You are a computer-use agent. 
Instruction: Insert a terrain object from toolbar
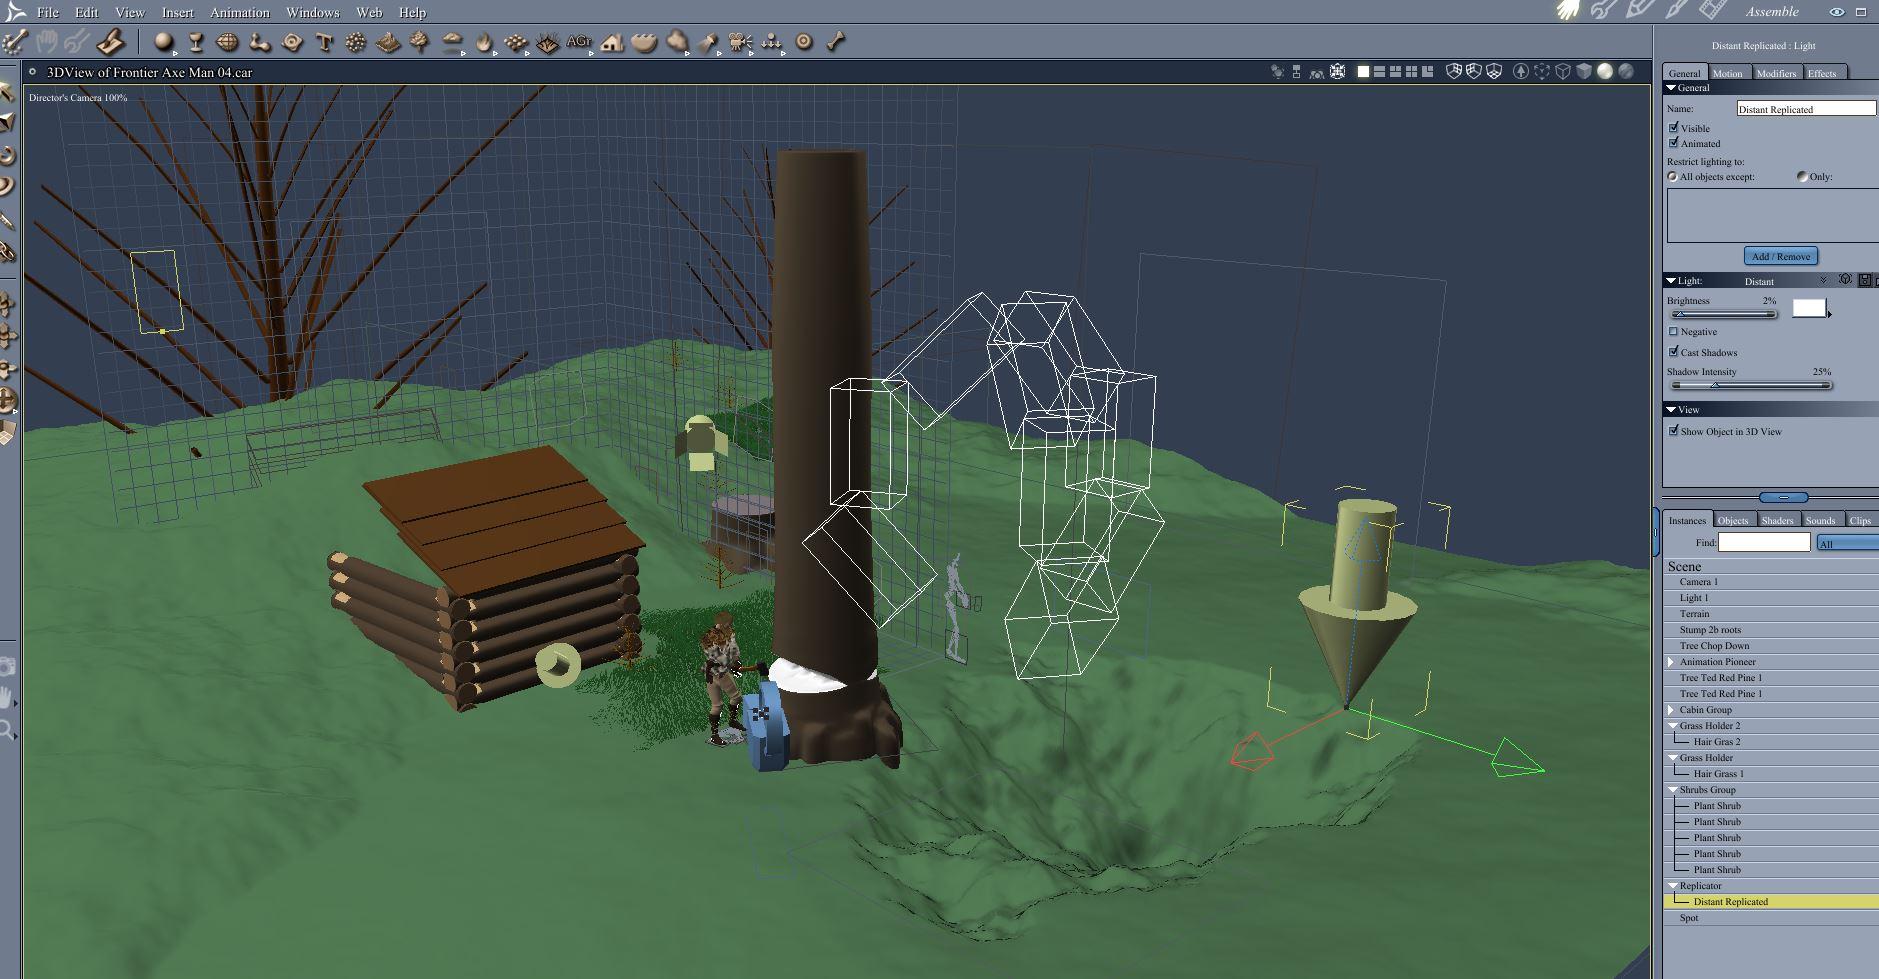(388, 42)
